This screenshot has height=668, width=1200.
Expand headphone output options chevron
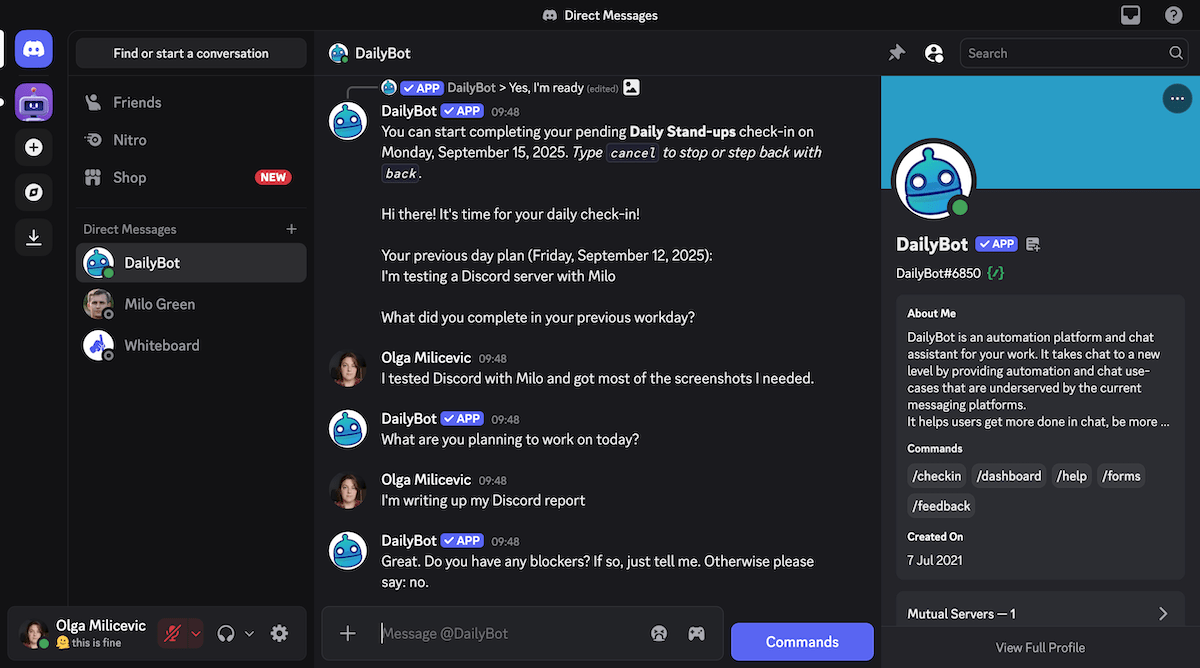coord(248,633)
